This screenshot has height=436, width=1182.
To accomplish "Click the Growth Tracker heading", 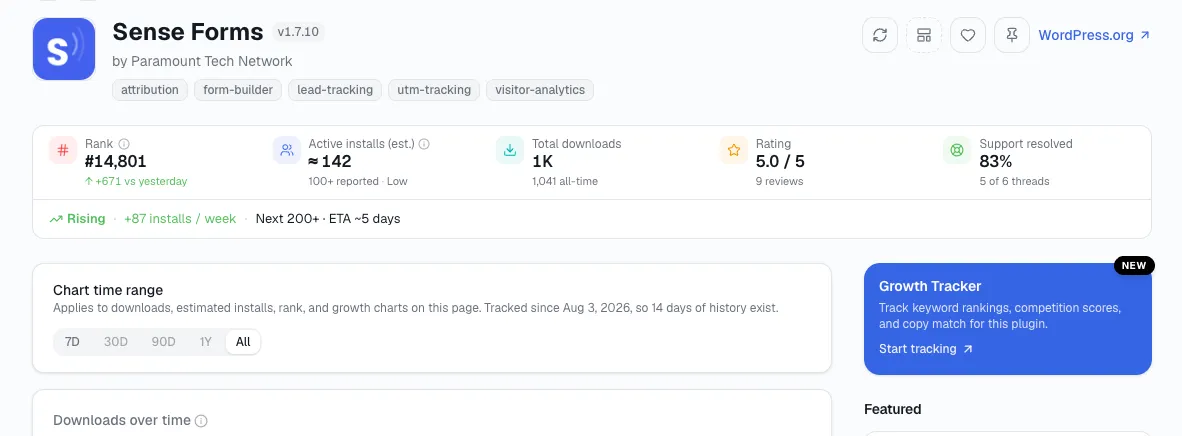I will pos(930,287).
